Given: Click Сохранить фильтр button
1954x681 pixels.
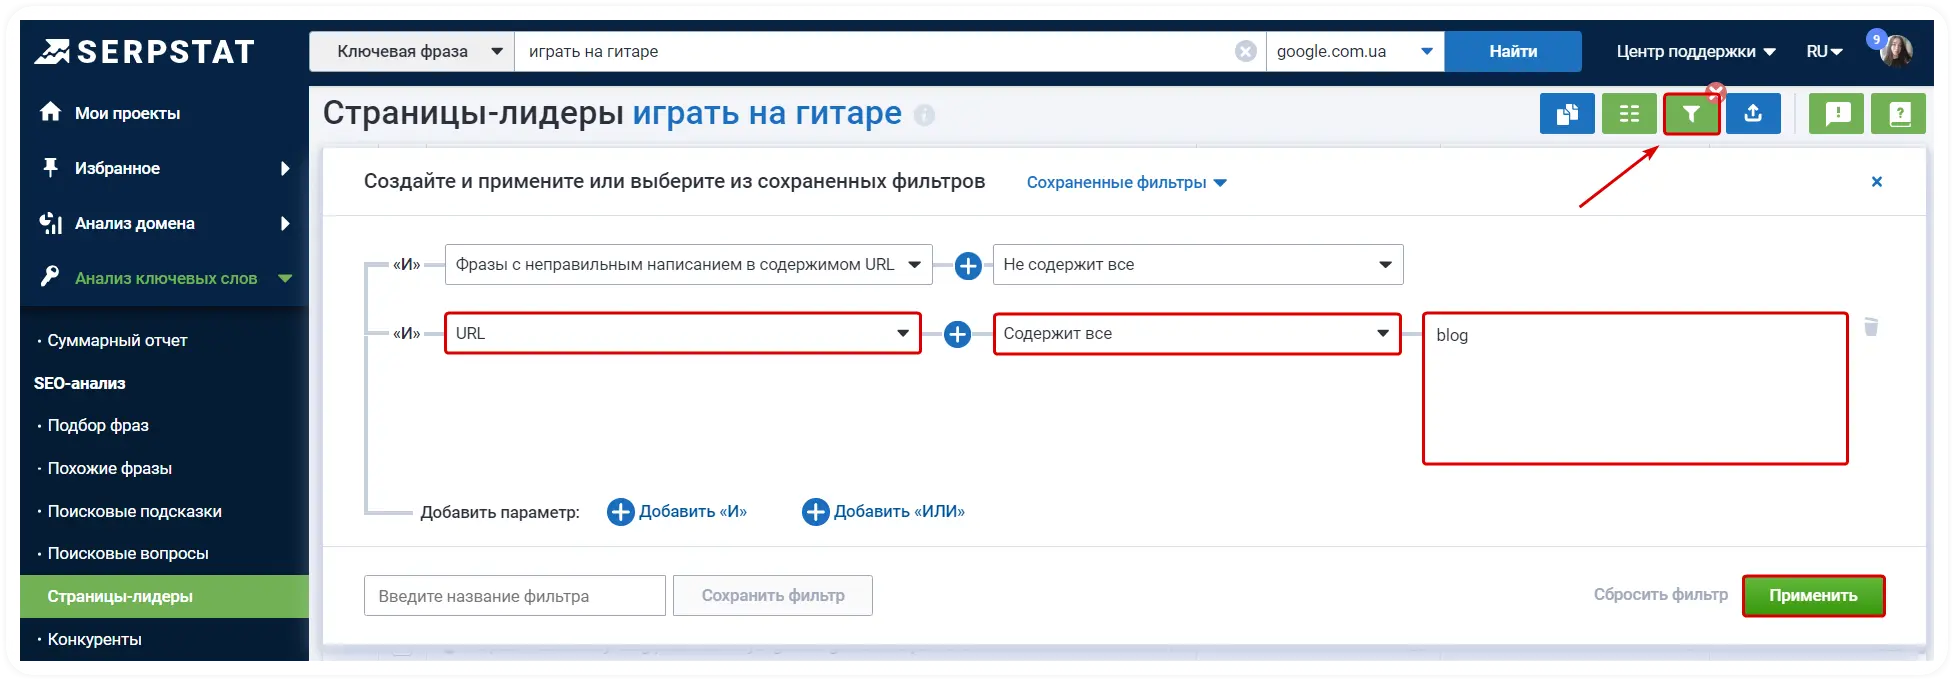Looking at the screenshot, I should coord(773,595).
